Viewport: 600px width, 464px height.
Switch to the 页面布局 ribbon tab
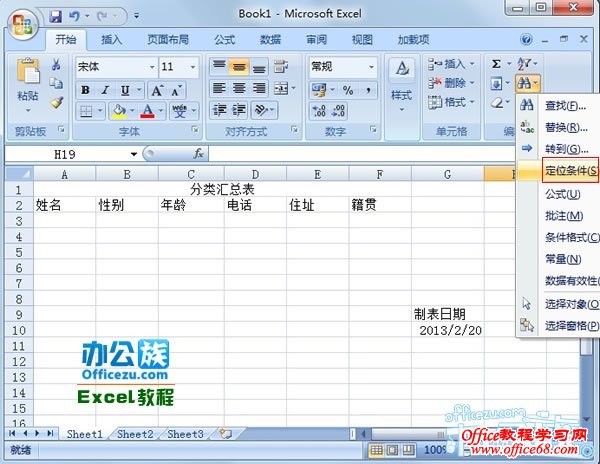click(x=168, y=39)
